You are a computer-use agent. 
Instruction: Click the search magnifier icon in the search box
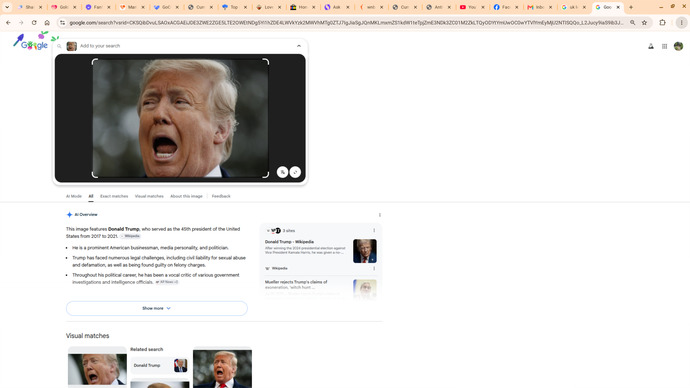(59, 46)
